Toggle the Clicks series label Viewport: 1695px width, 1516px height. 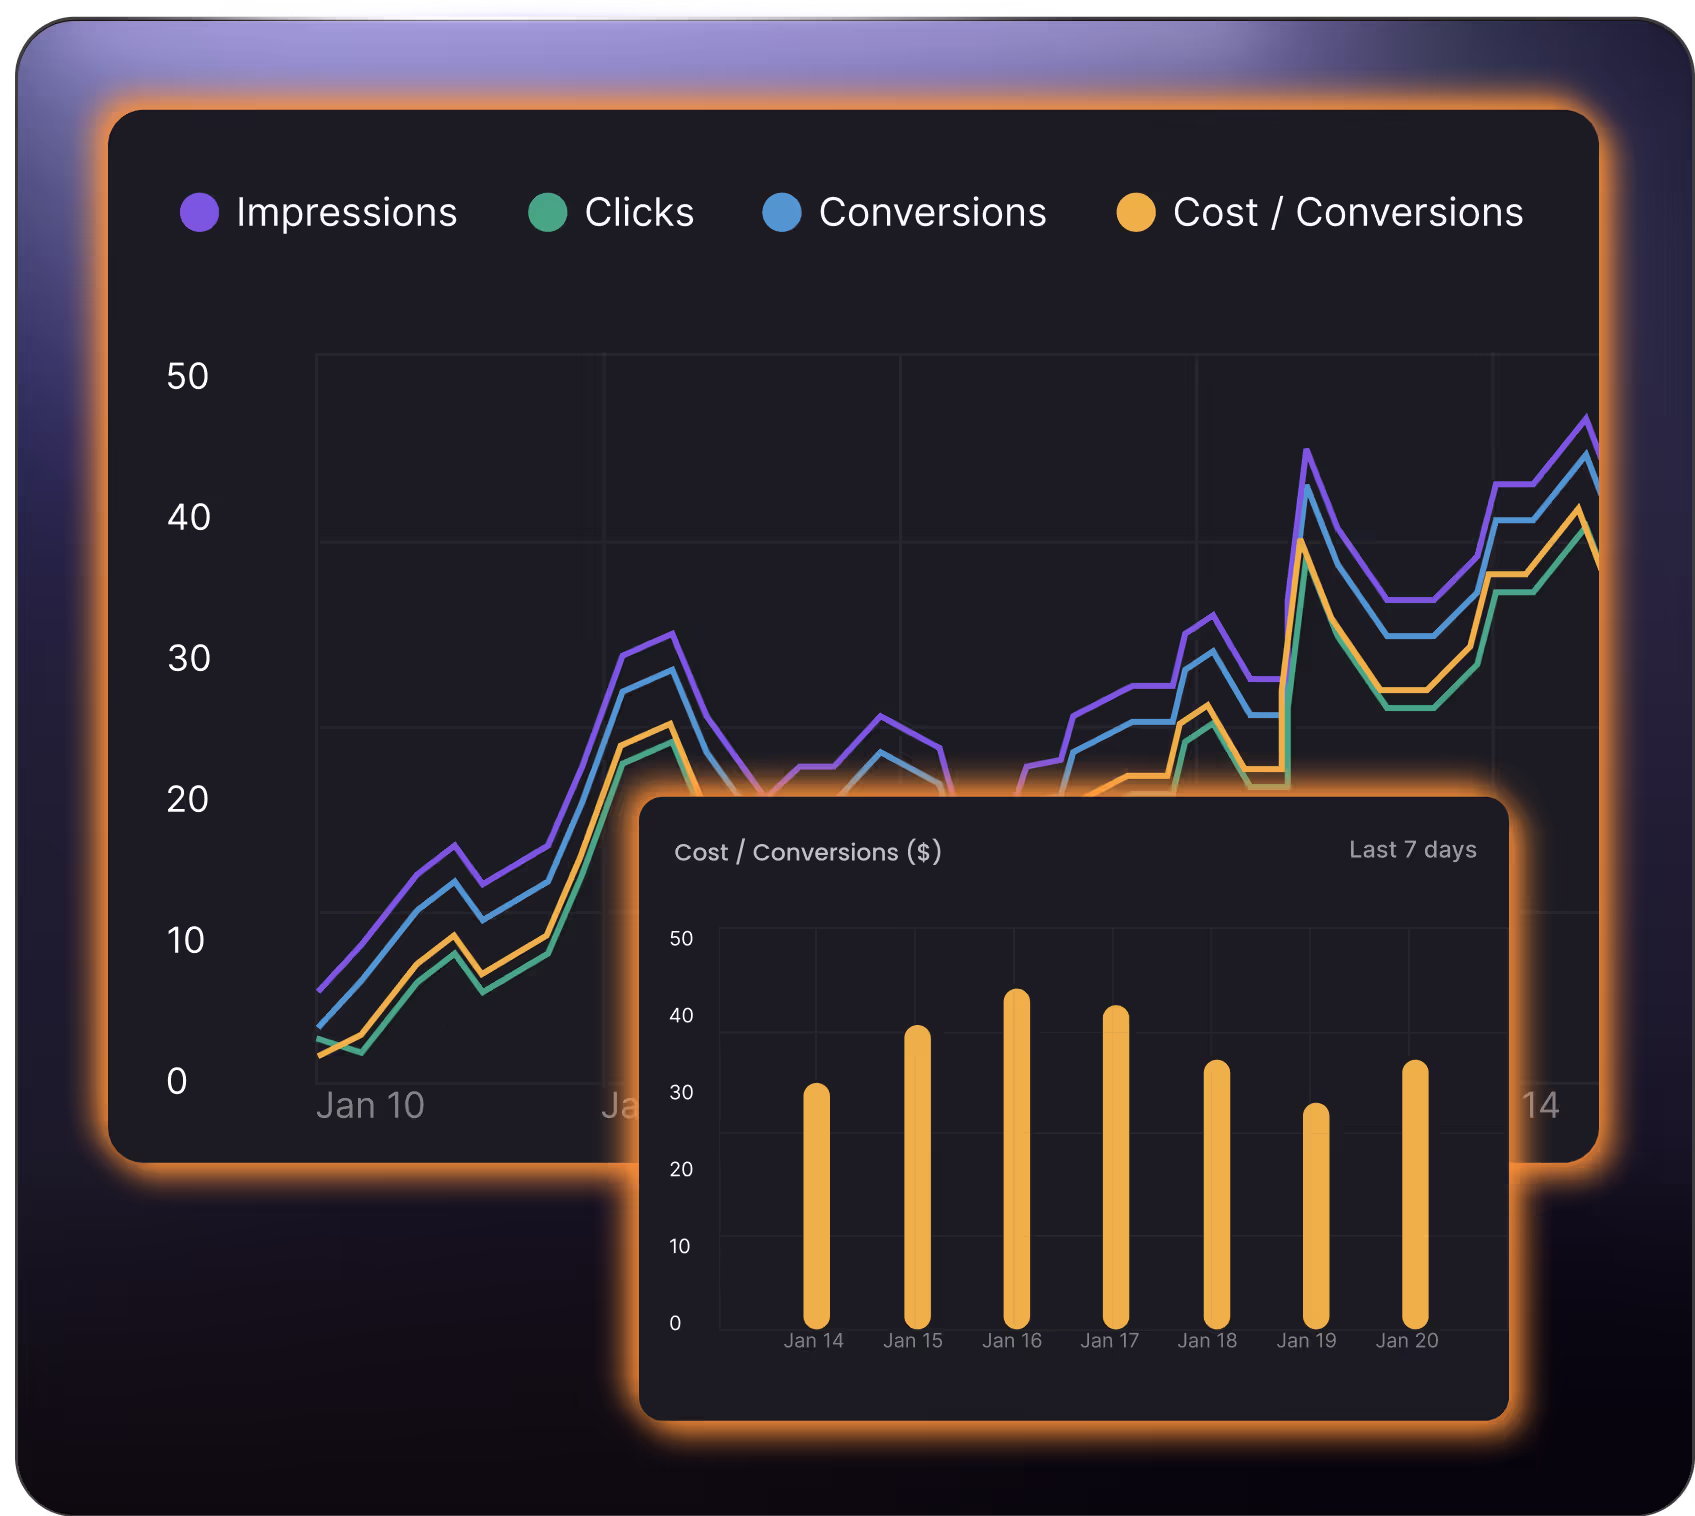639,212
